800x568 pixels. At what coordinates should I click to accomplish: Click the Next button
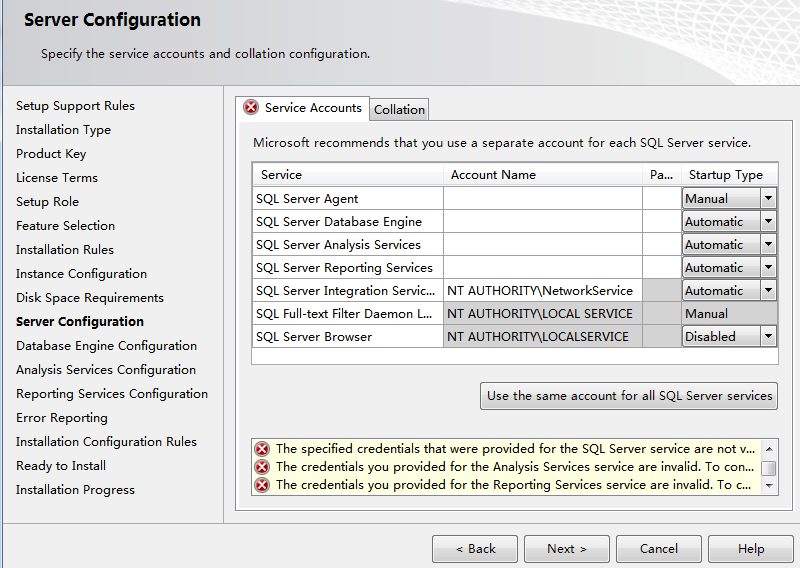pos(567,549)
